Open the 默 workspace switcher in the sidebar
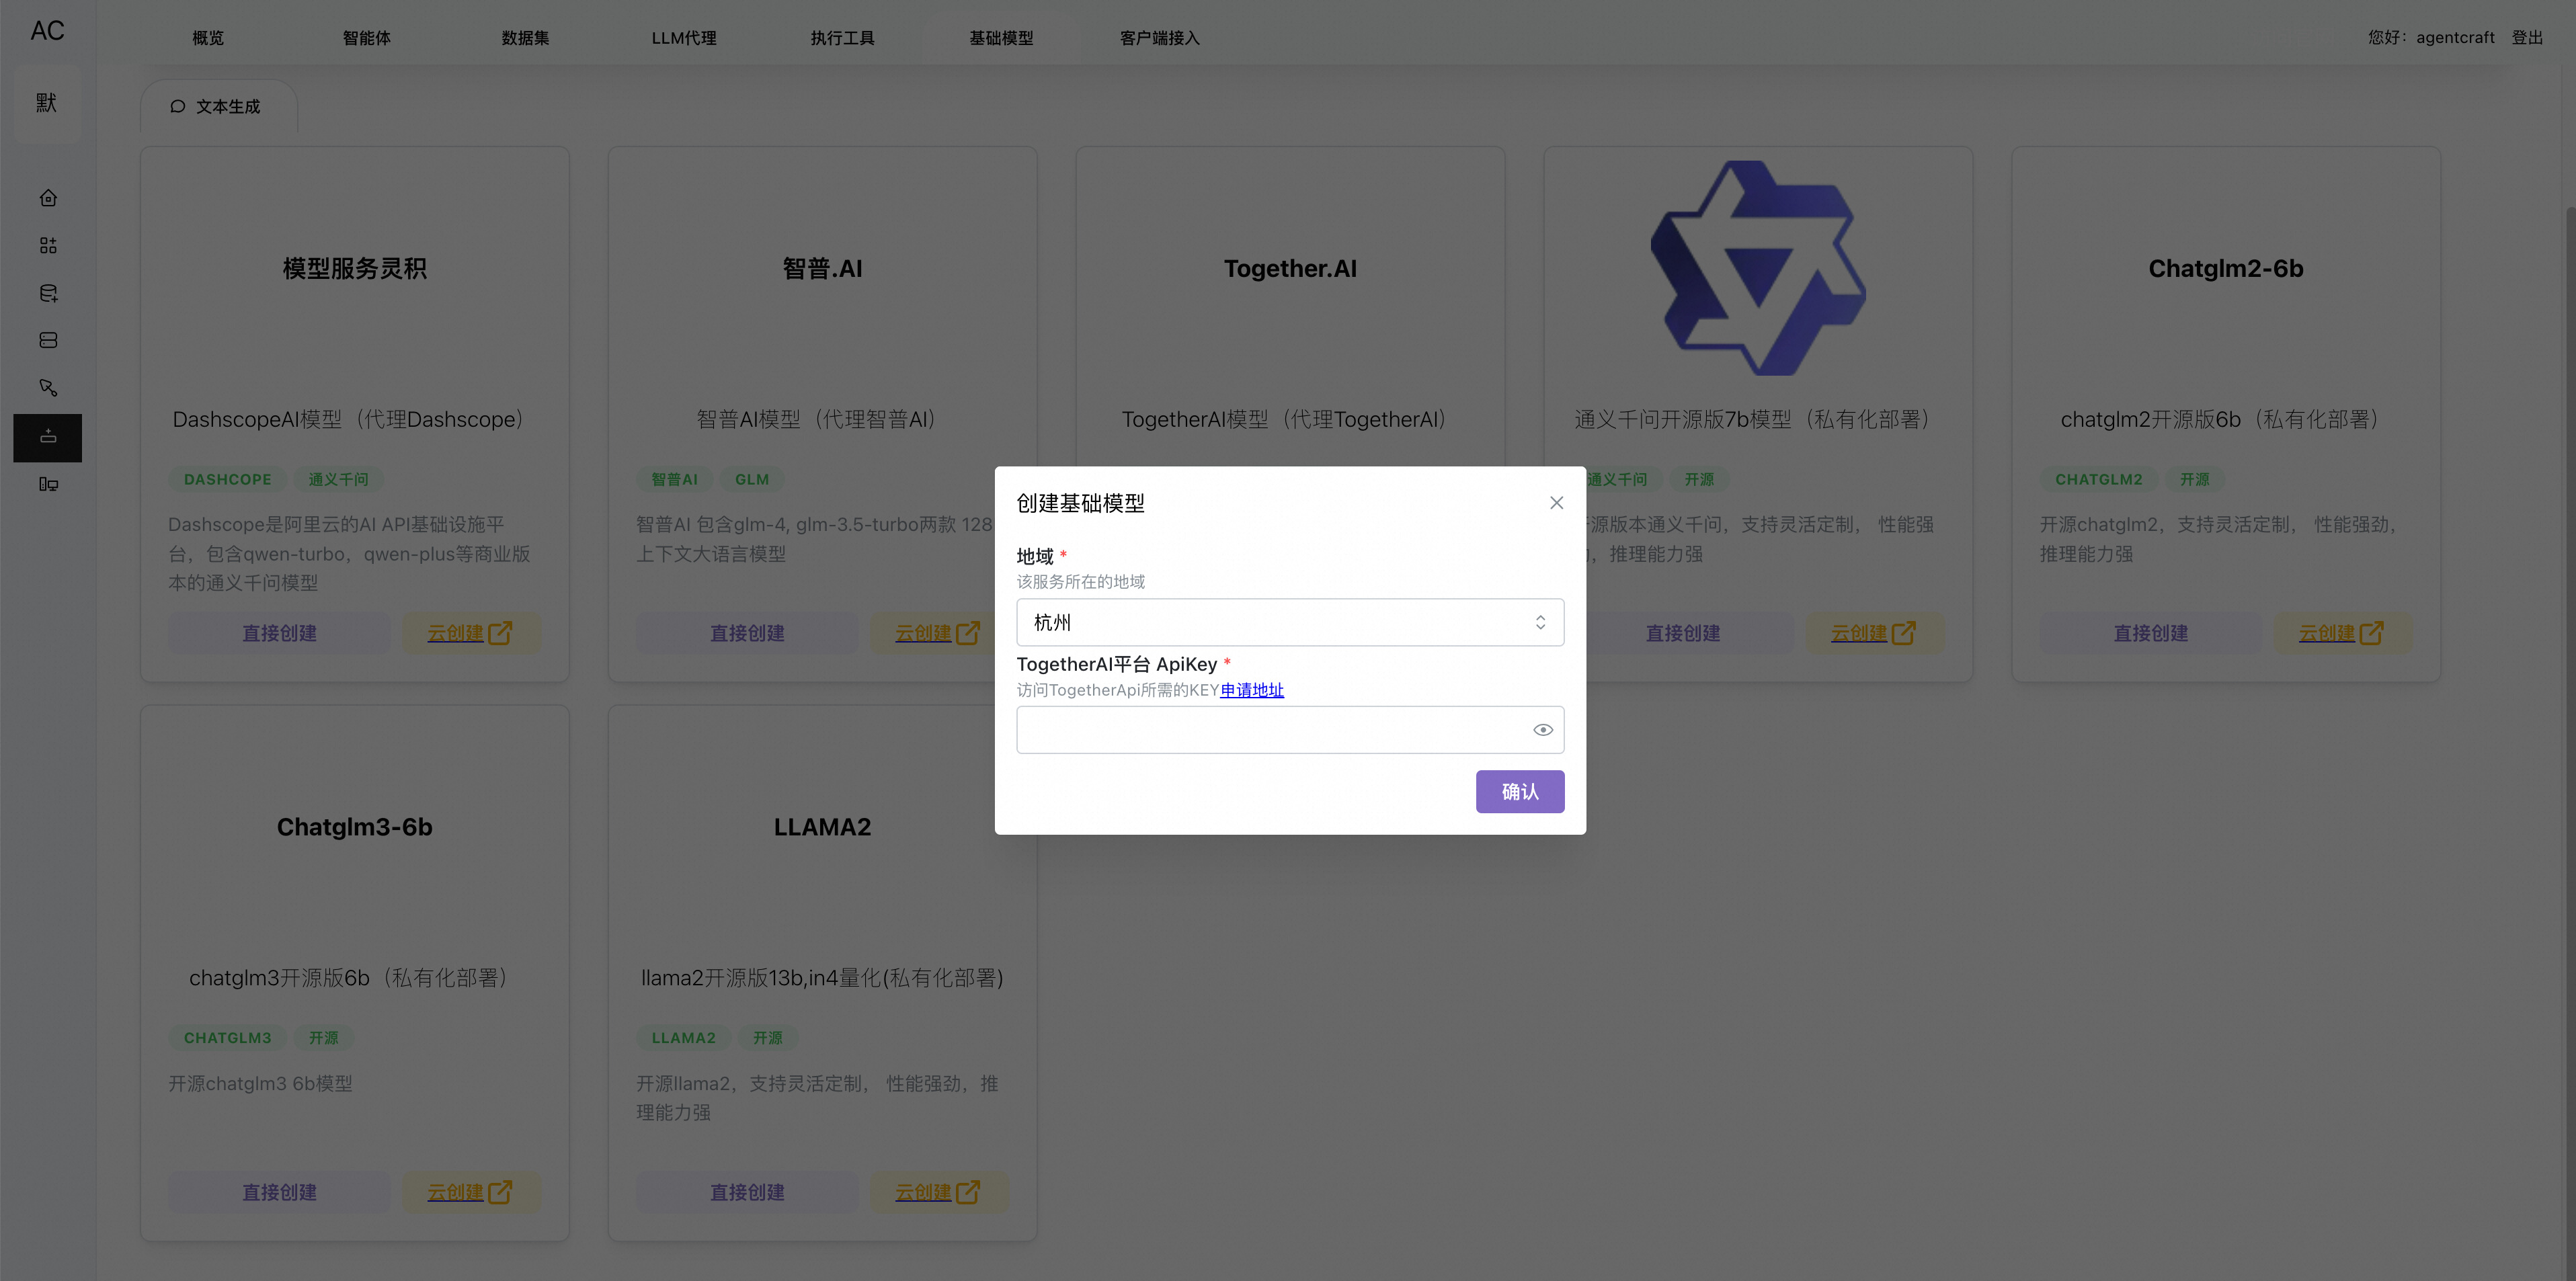The width and height of the screenshot is (2576, 1281). [x=47, y=103]
